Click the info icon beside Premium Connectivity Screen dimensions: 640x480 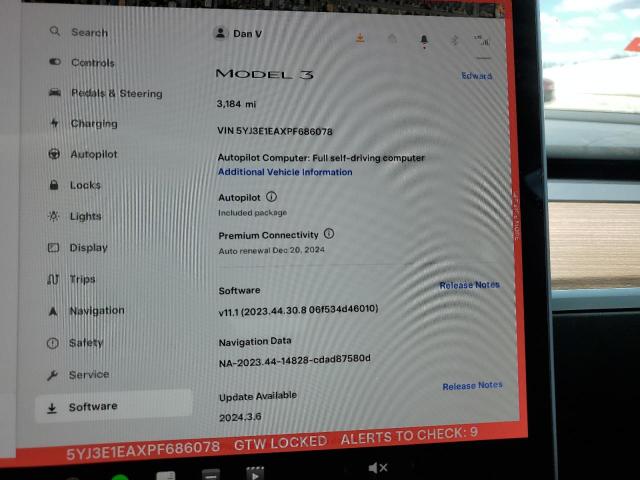point(329,233)
